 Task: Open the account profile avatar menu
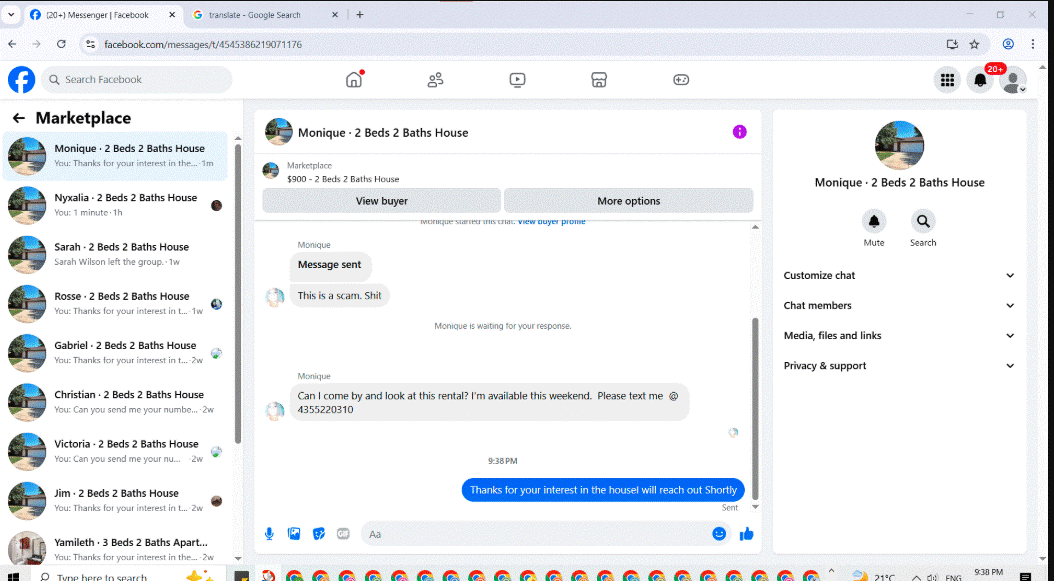[x=1012, y=80]
